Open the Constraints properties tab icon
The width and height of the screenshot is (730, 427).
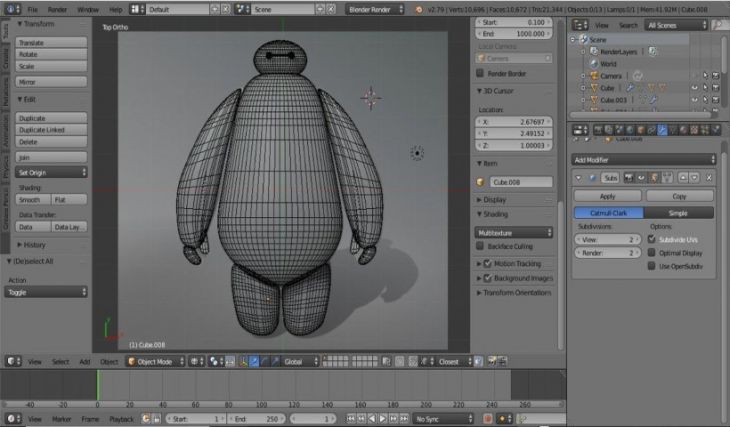click(652, 130)
